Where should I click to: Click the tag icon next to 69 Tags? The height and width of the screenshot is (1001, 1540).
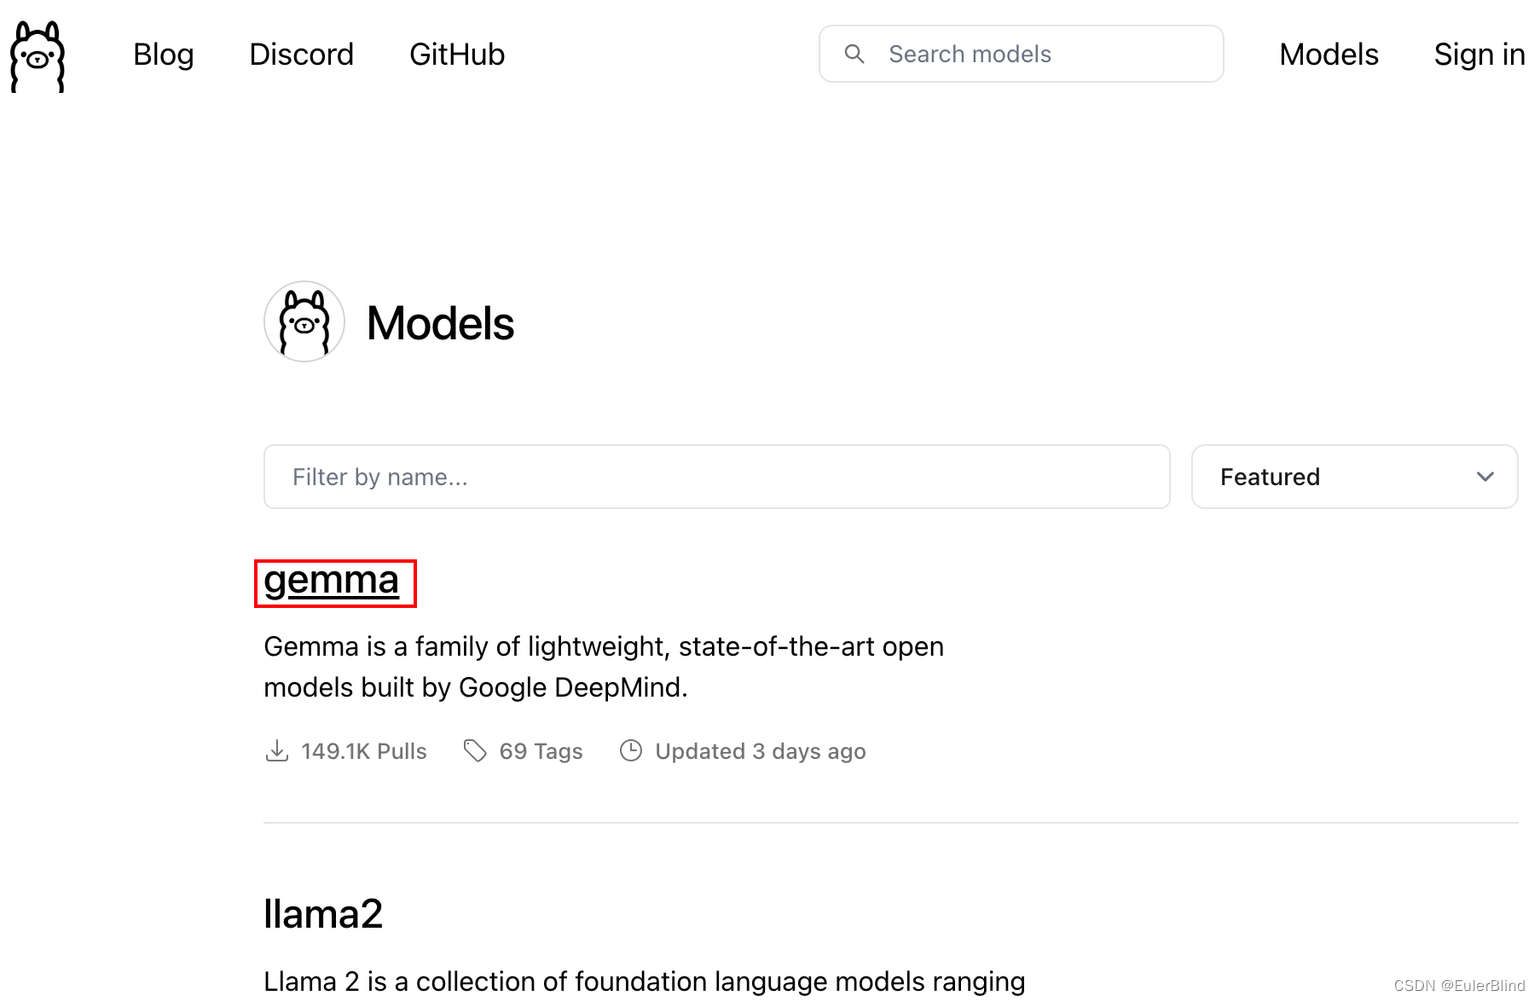(475, 751)
